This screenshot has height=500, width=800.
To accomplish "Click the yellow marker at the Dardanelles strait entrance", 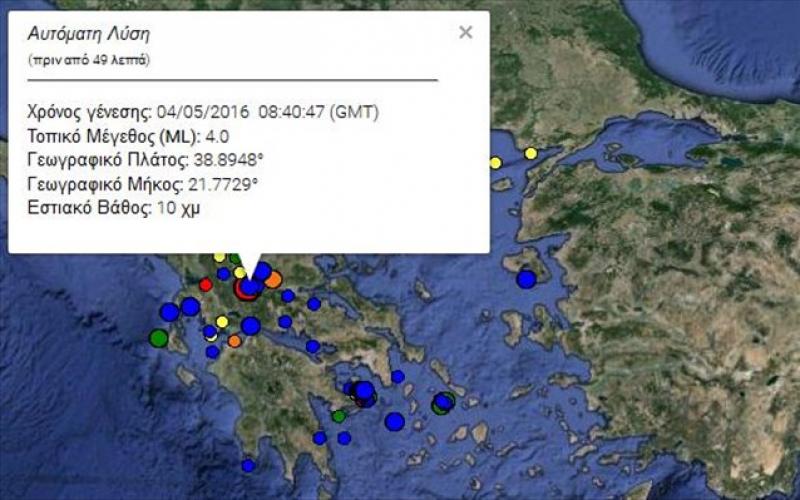I will pyautogui.click(x=531, y=153).
